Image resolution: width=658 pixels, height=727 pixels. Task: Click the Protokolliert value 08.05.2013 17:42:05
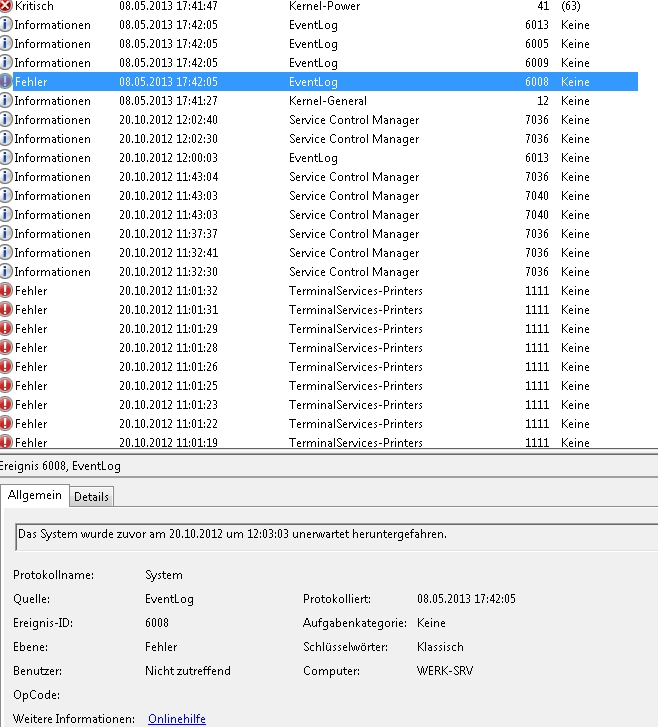pyautogui.click(x=466, y=599)
